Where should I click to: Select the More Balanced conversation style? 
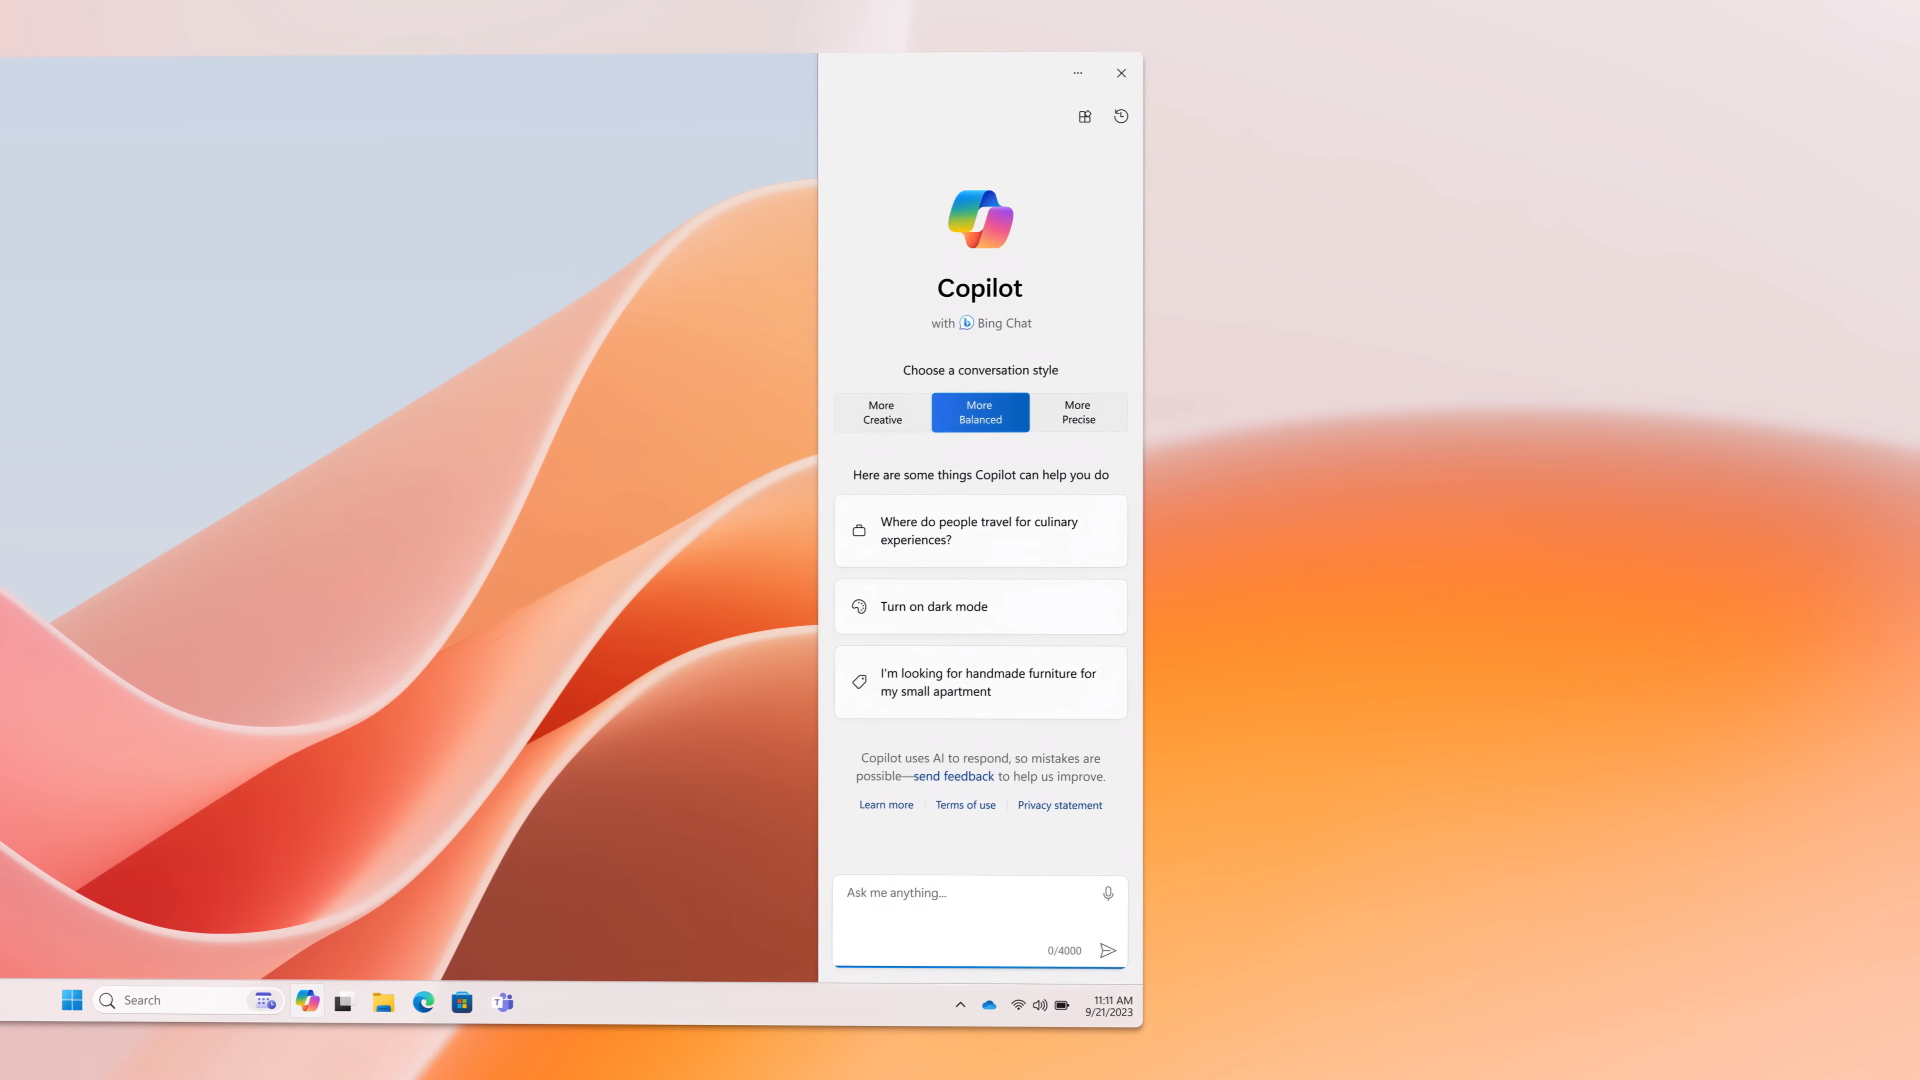(x=980, y=411)
